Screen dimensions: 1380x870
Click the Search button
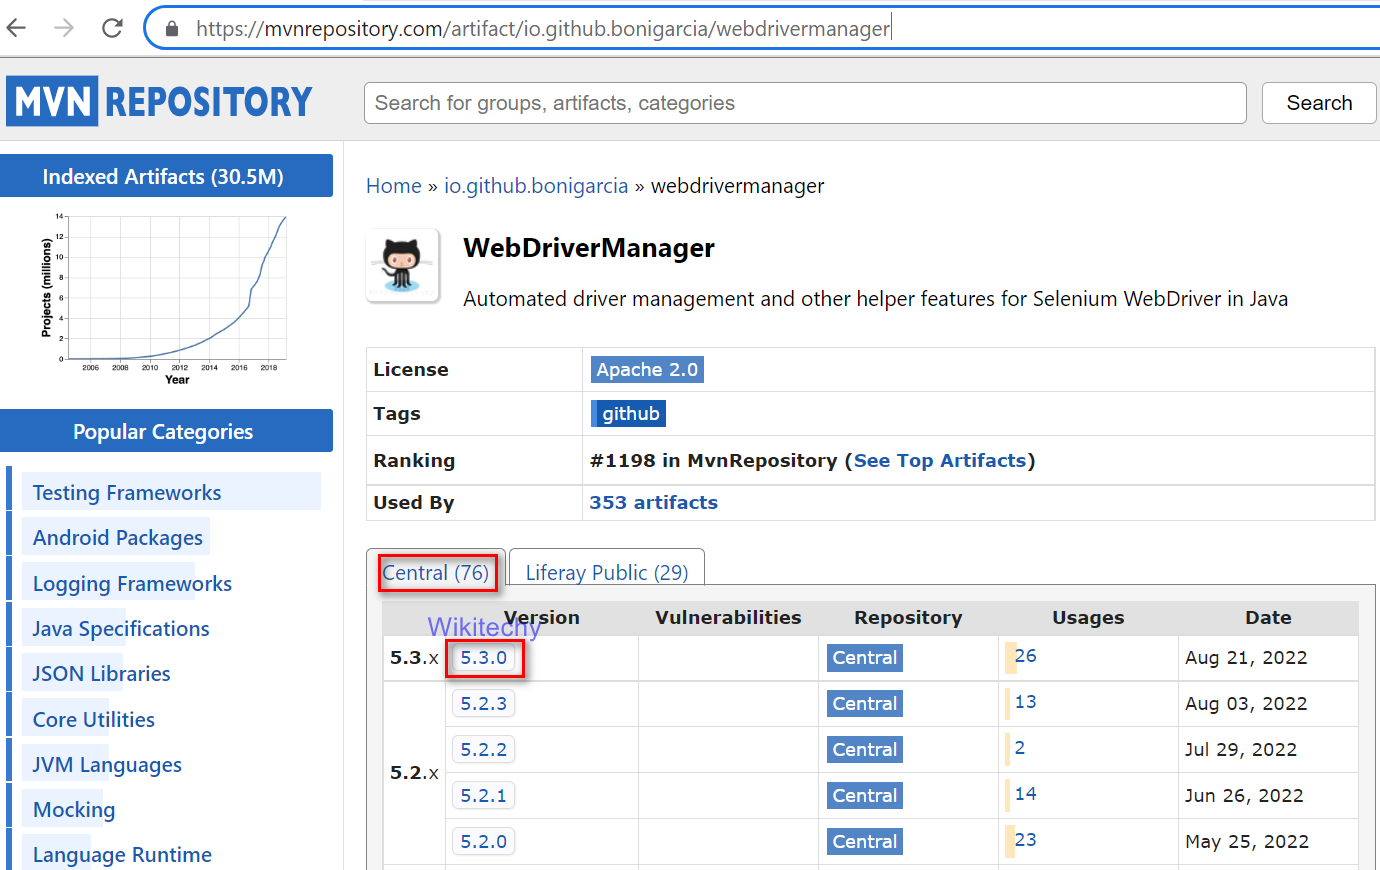(1319, 103)
